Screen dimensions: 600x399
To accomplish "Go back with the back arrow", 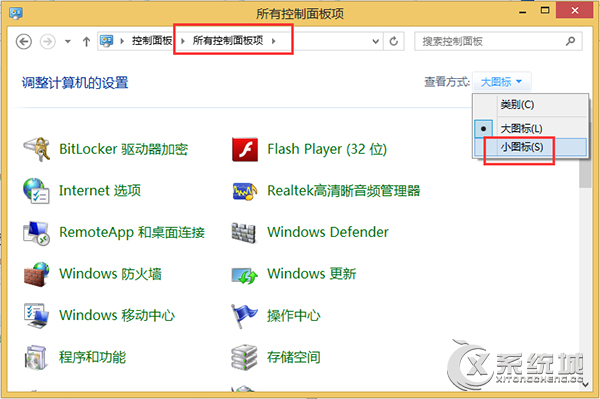I will click(x=24, y=41).
